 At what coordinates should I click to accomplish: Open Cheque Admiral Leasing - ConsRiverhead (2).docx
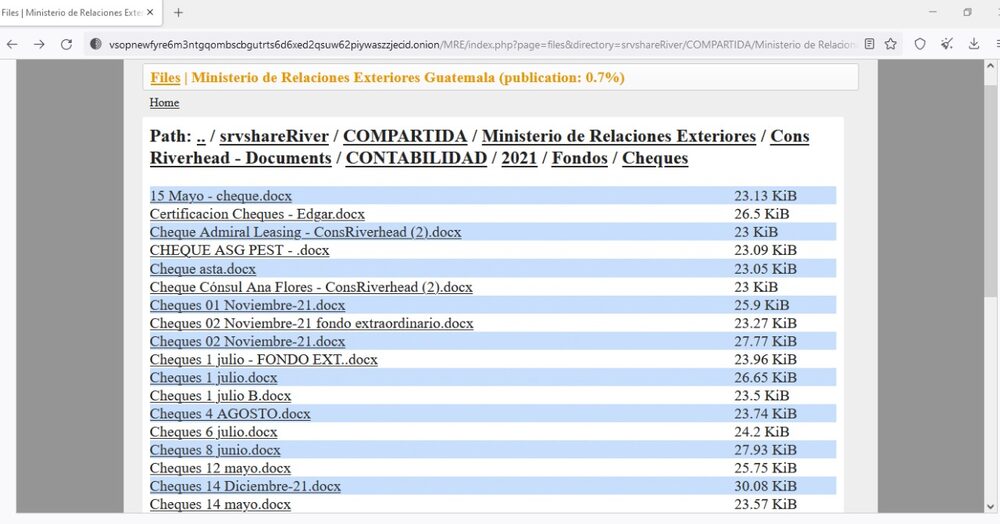pyautogui.click(x=305, y=232)
